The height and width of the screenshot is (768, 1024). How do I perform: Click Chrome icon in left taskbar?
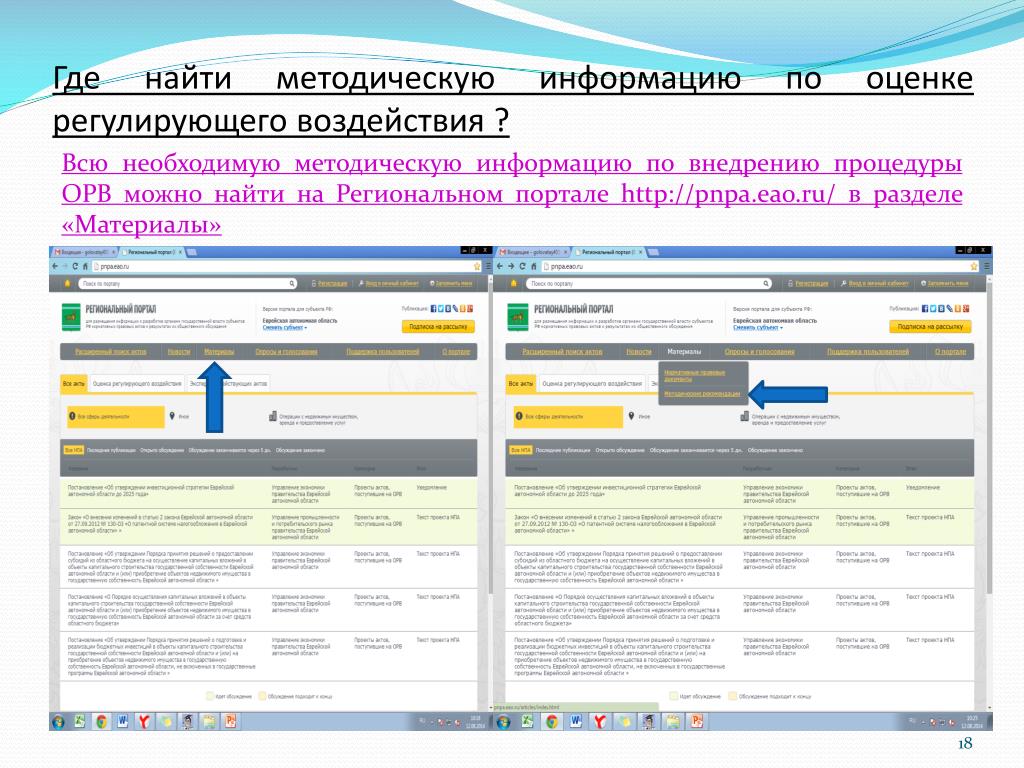101,722
